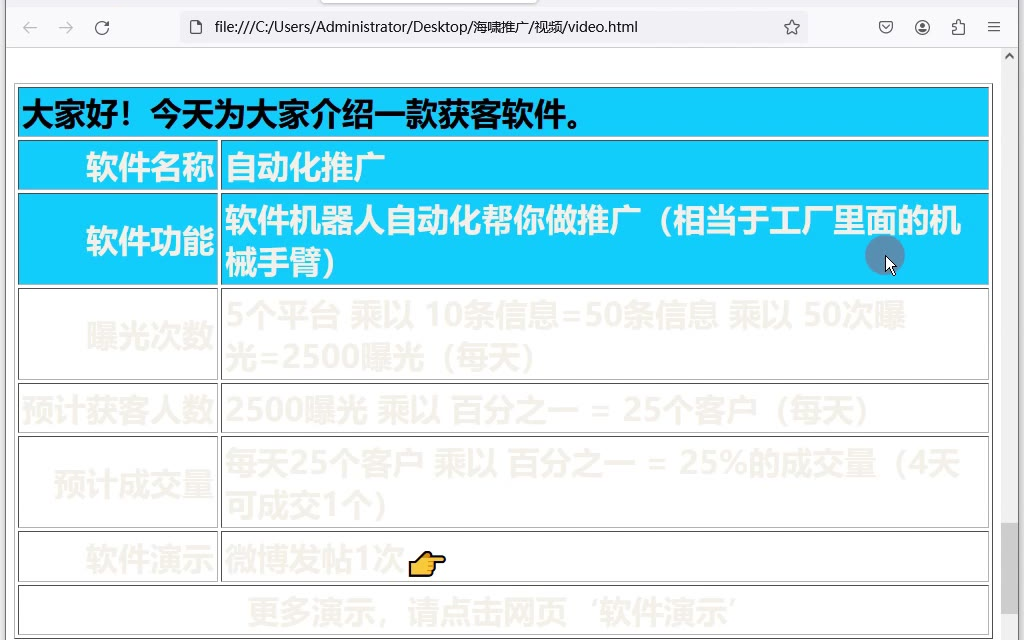The image size is (1024, 640).
Task: Open the Firefox account icon
Action: pos(922,27)
